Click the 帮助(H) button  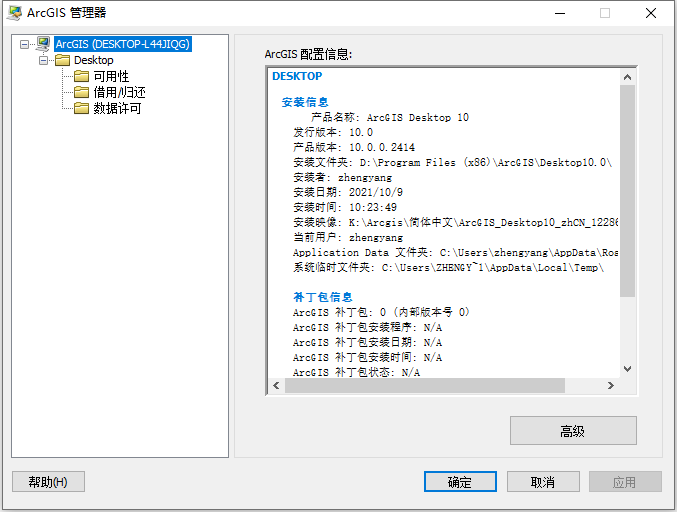coord(48,481)
